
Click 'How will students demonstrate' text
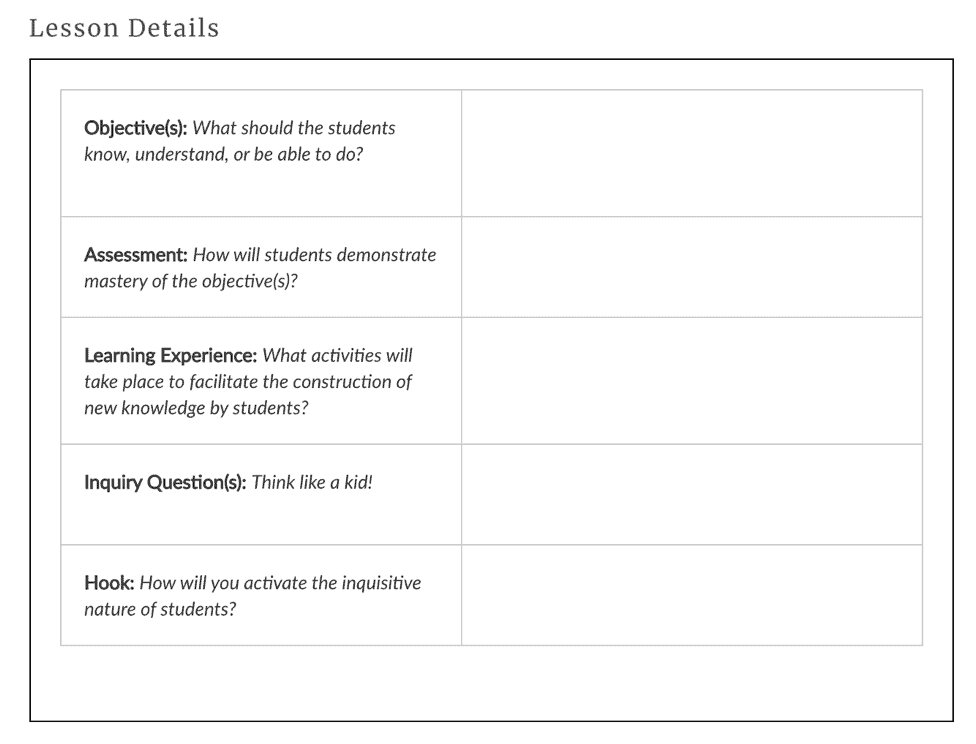[x=315, y=255]
